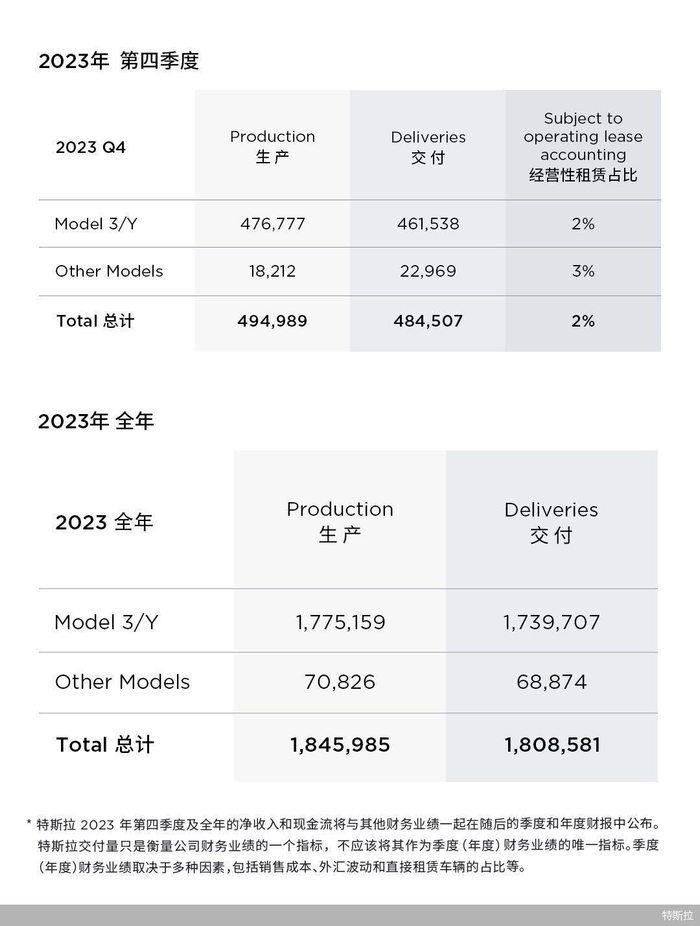The height and width of the screenshot is (926, 700).
Task: Select the "2023 Q4" table header cell
Action: (91, 147)
